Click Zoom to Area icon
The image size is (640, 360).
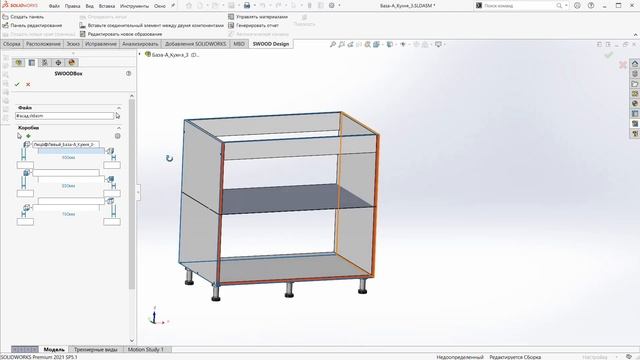click(342, 44)
